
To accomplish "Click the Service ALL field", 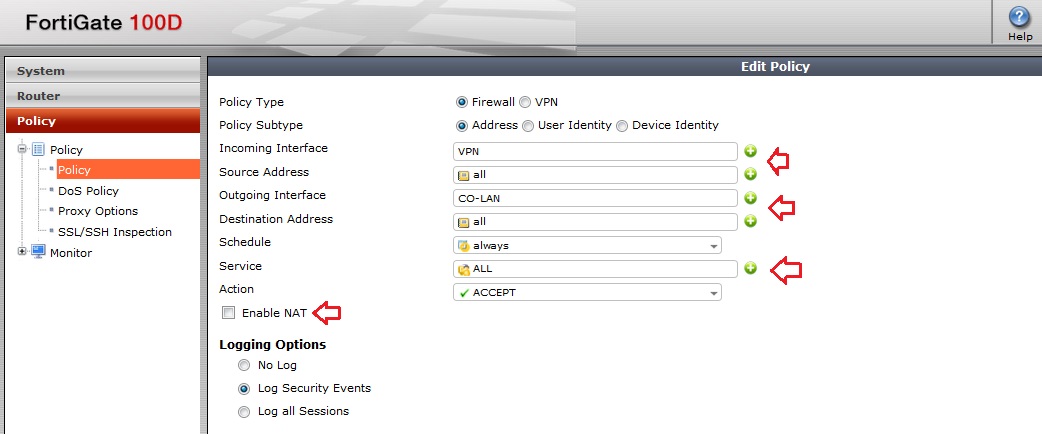I will 595,269.
